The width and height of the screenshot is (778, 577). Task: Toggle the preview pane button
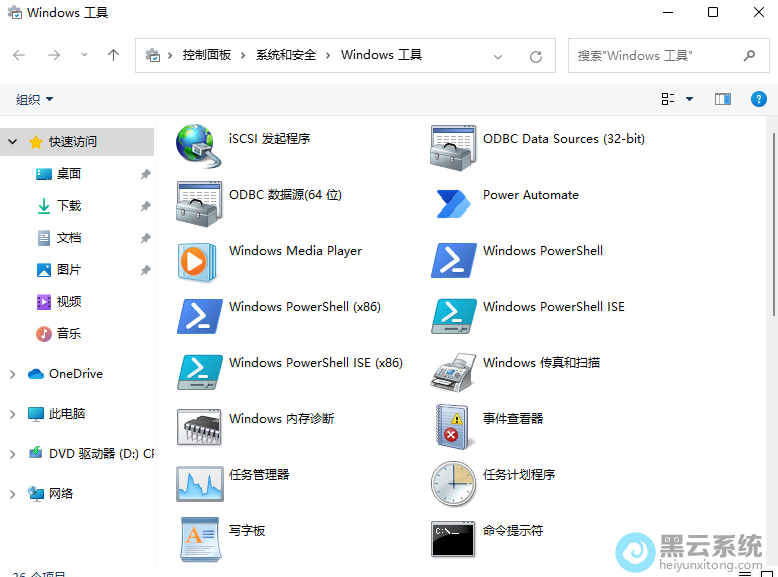point(723,99)
